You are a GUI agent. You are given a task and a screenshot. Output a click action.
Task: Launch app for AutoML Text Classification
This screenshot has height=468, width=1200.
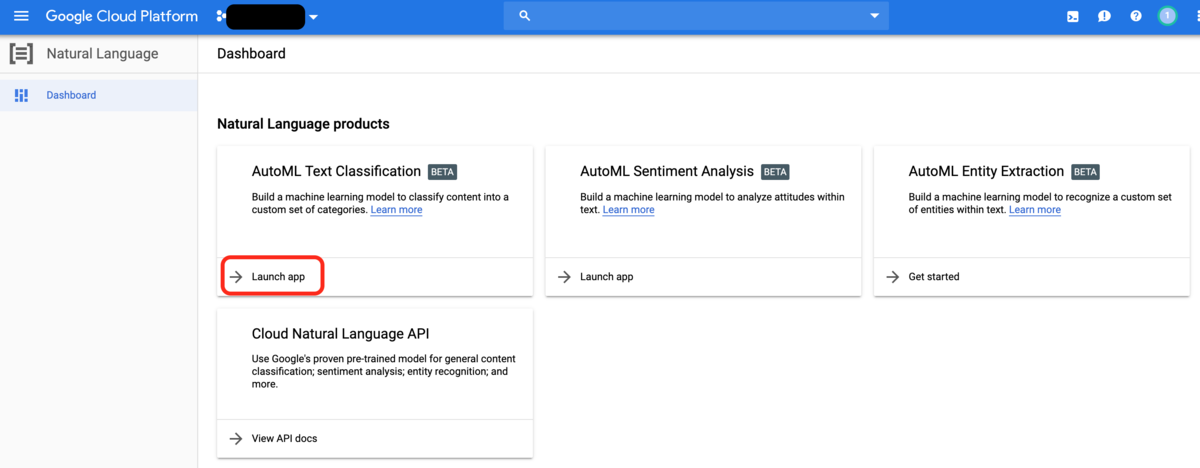pos(278,277)
